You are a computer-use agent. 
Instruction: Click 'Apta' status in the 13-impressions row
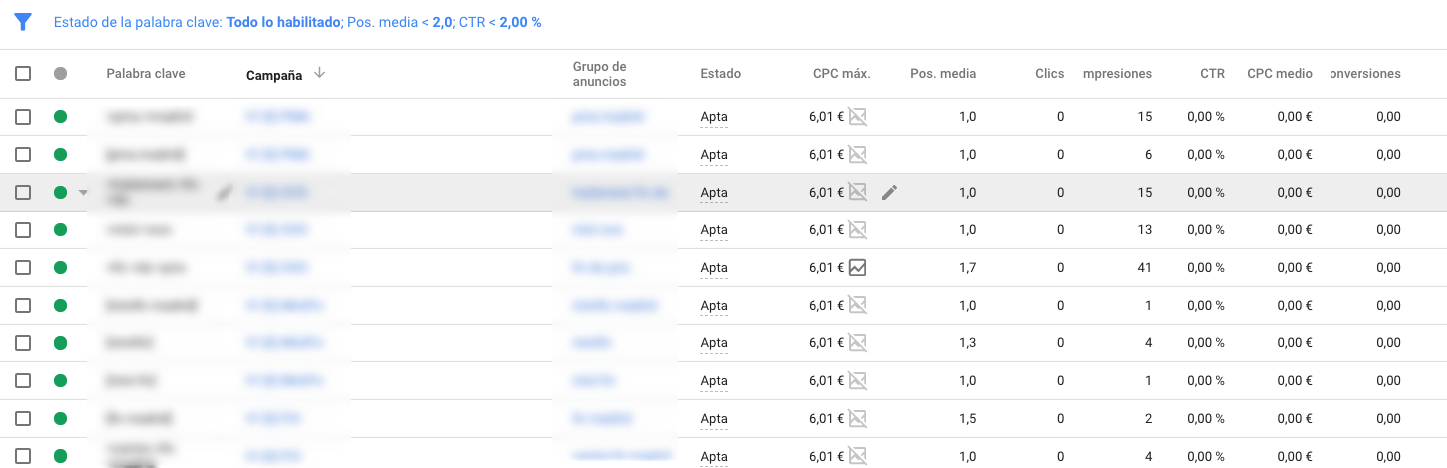point(714,230)
